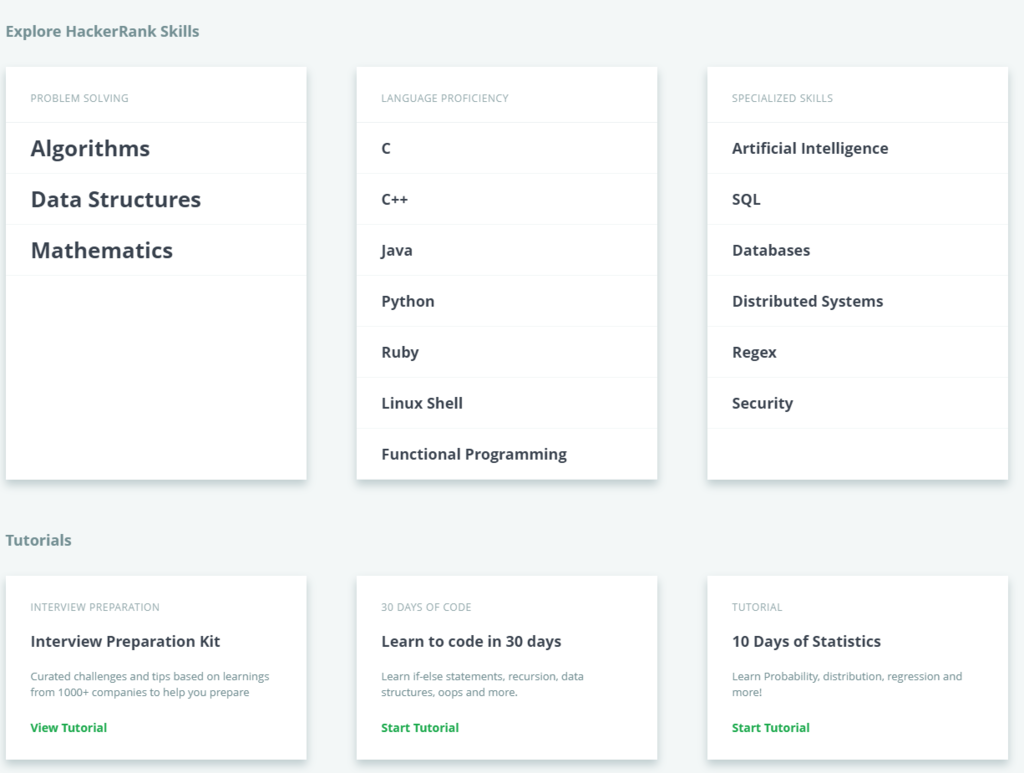Open the Interview Preparation Kit title
The width and height of the screenshot is (1024, 773).
click(125, 642)
